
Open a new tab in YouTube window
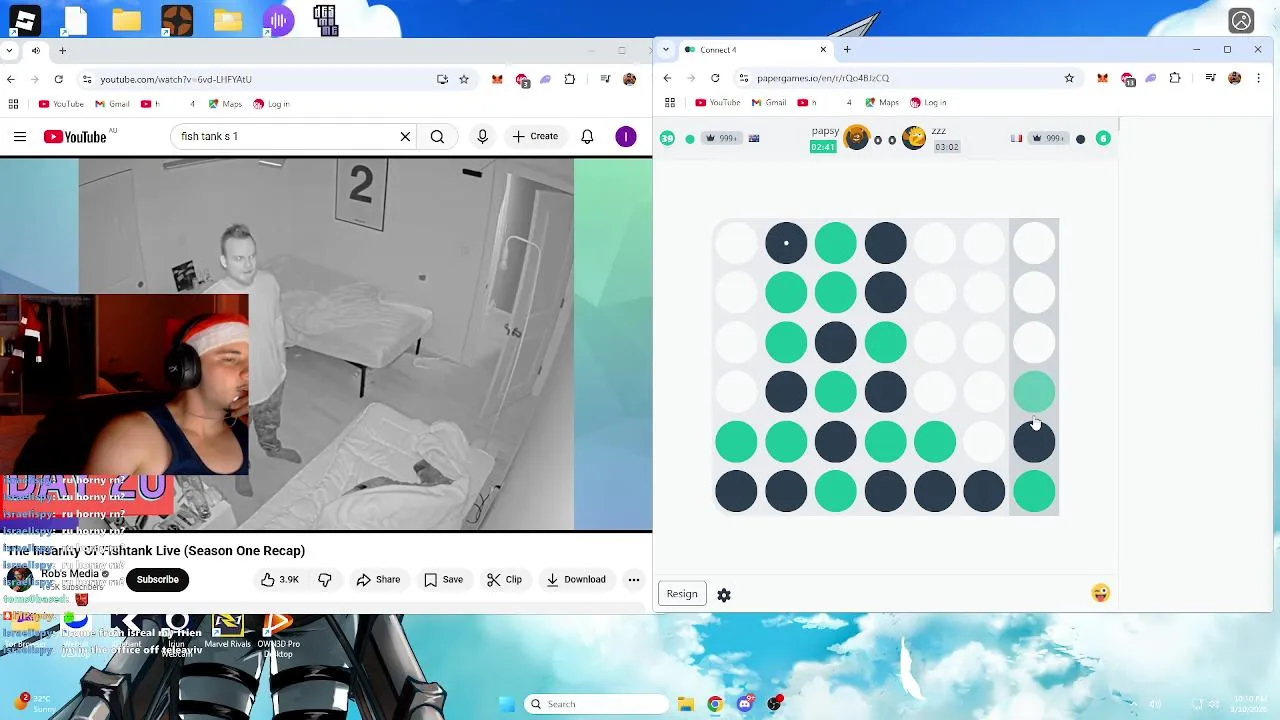pyautogui.click(x=62, y=51)
